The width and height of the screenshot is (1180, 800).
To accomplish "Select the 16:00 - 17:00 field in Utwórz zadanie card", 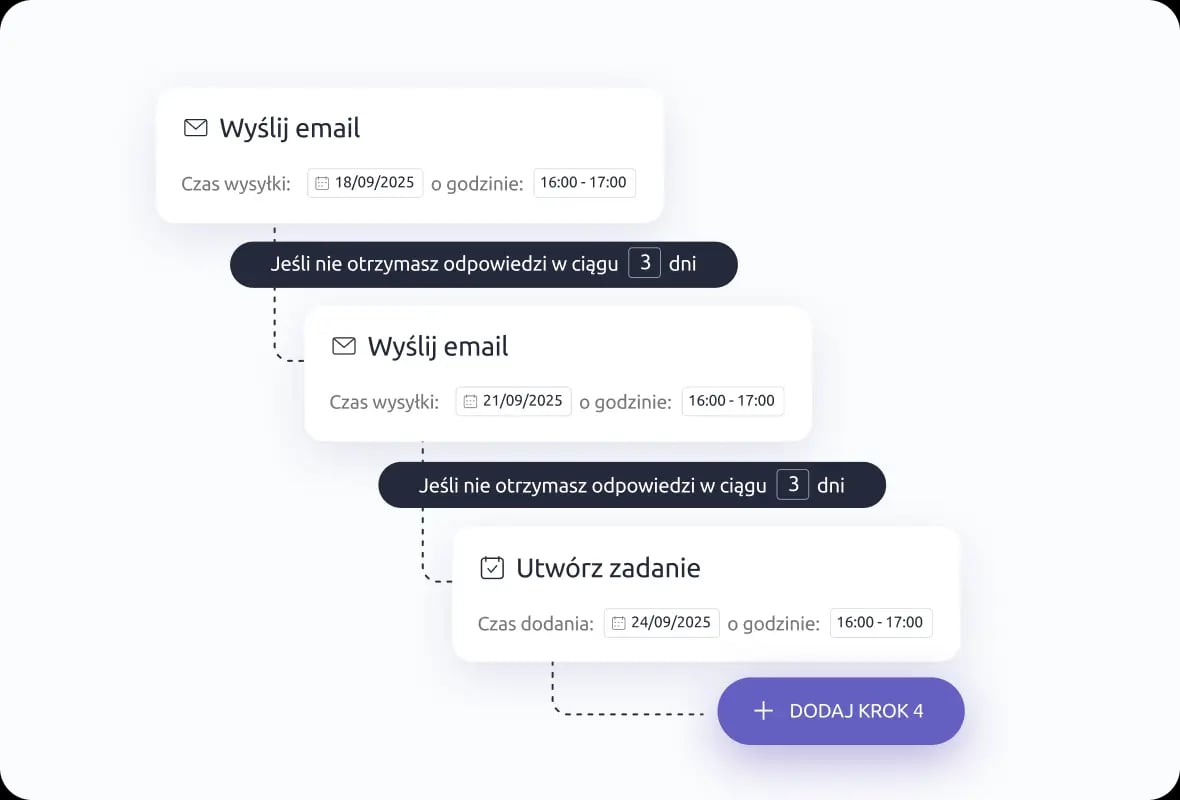I will tap(881, 623).
